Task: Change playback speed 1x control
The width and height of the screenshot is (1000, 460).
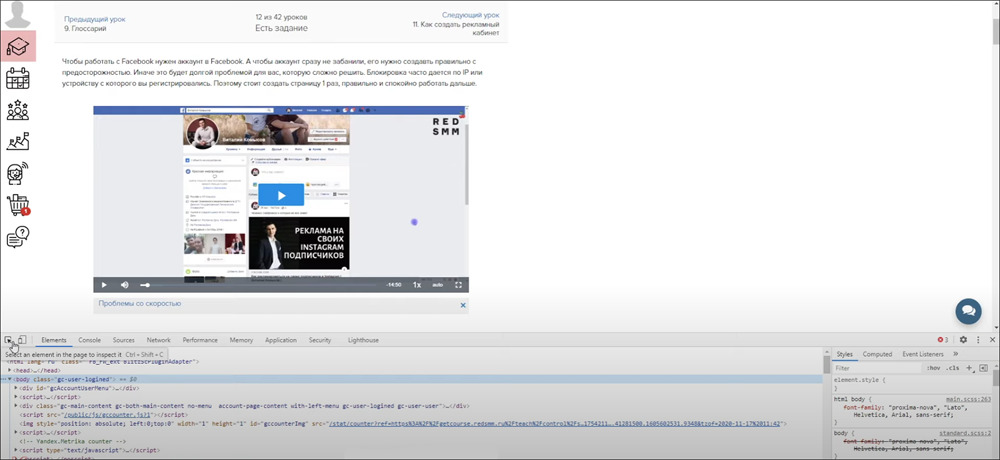Action: (x=417, y=285)
